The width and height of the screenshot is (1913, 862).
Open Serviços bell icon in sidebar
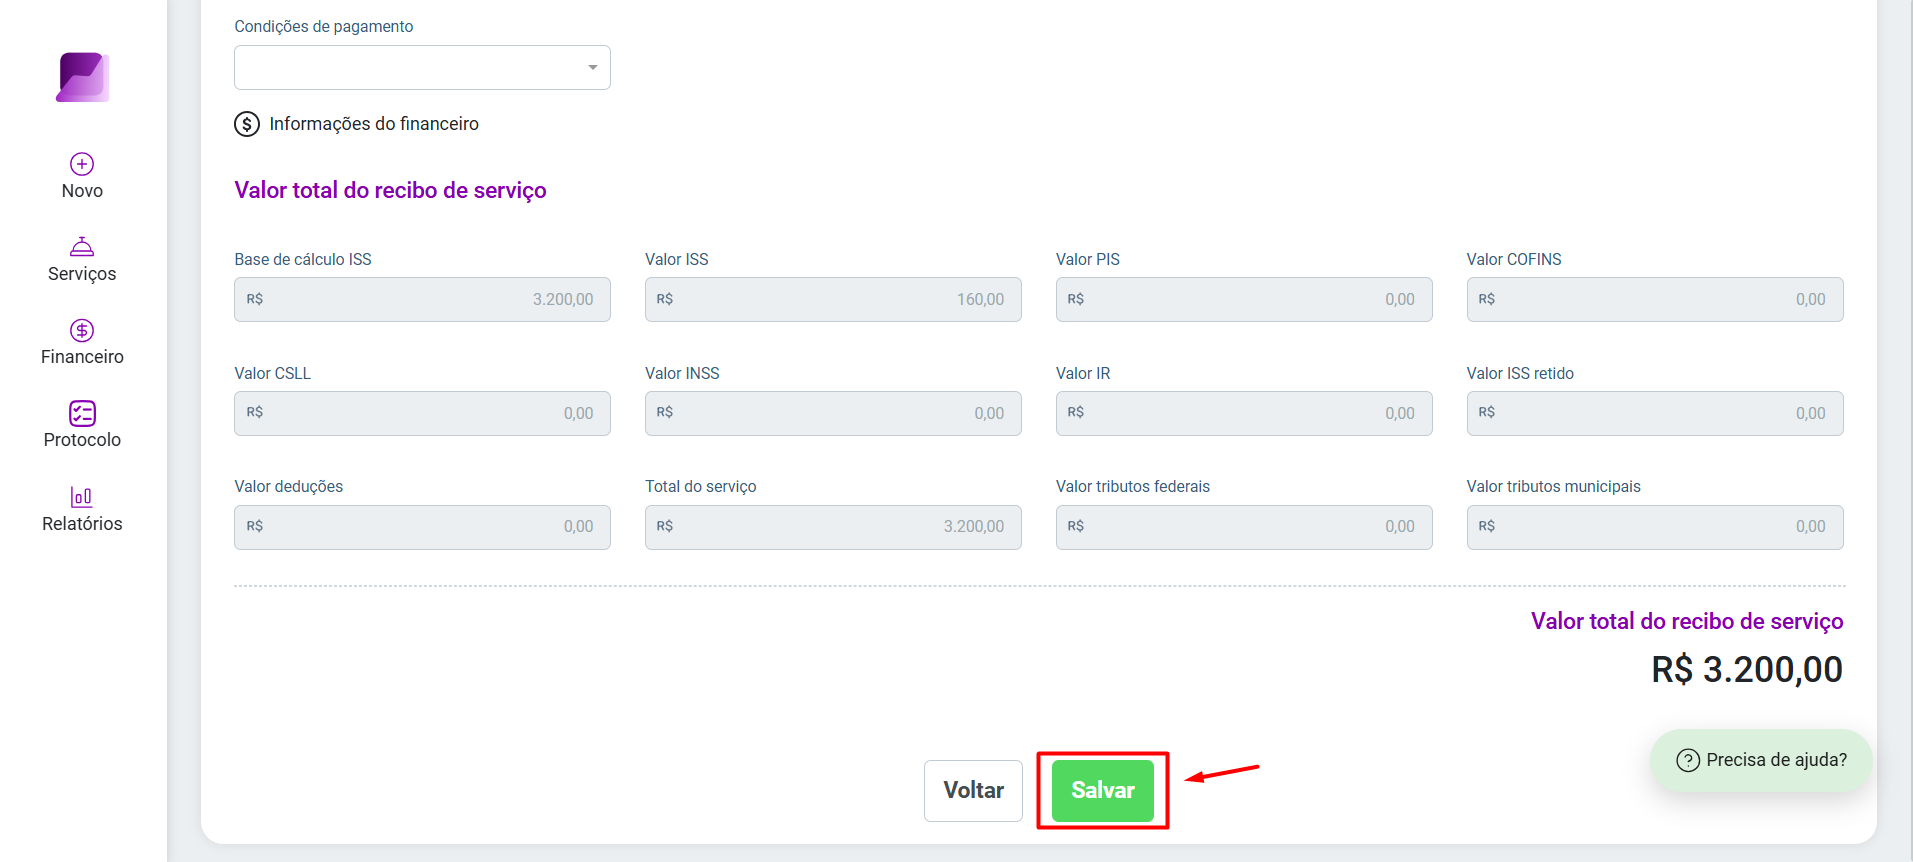tap(82, 246)
